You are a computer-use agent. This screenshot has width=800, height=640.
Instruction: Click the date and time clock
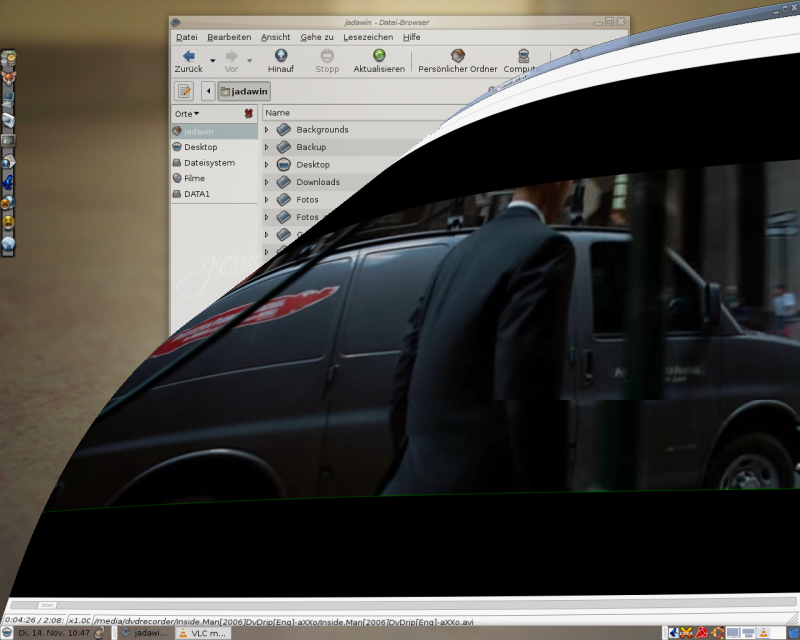point(54,633)
